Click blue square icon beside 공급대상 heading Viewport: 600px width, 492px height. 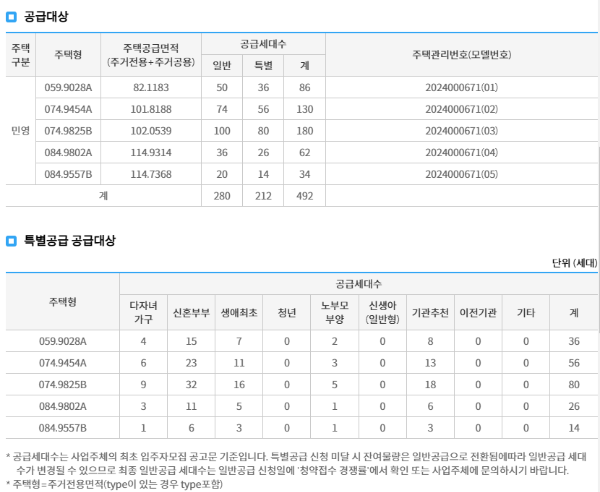(11, 17)
